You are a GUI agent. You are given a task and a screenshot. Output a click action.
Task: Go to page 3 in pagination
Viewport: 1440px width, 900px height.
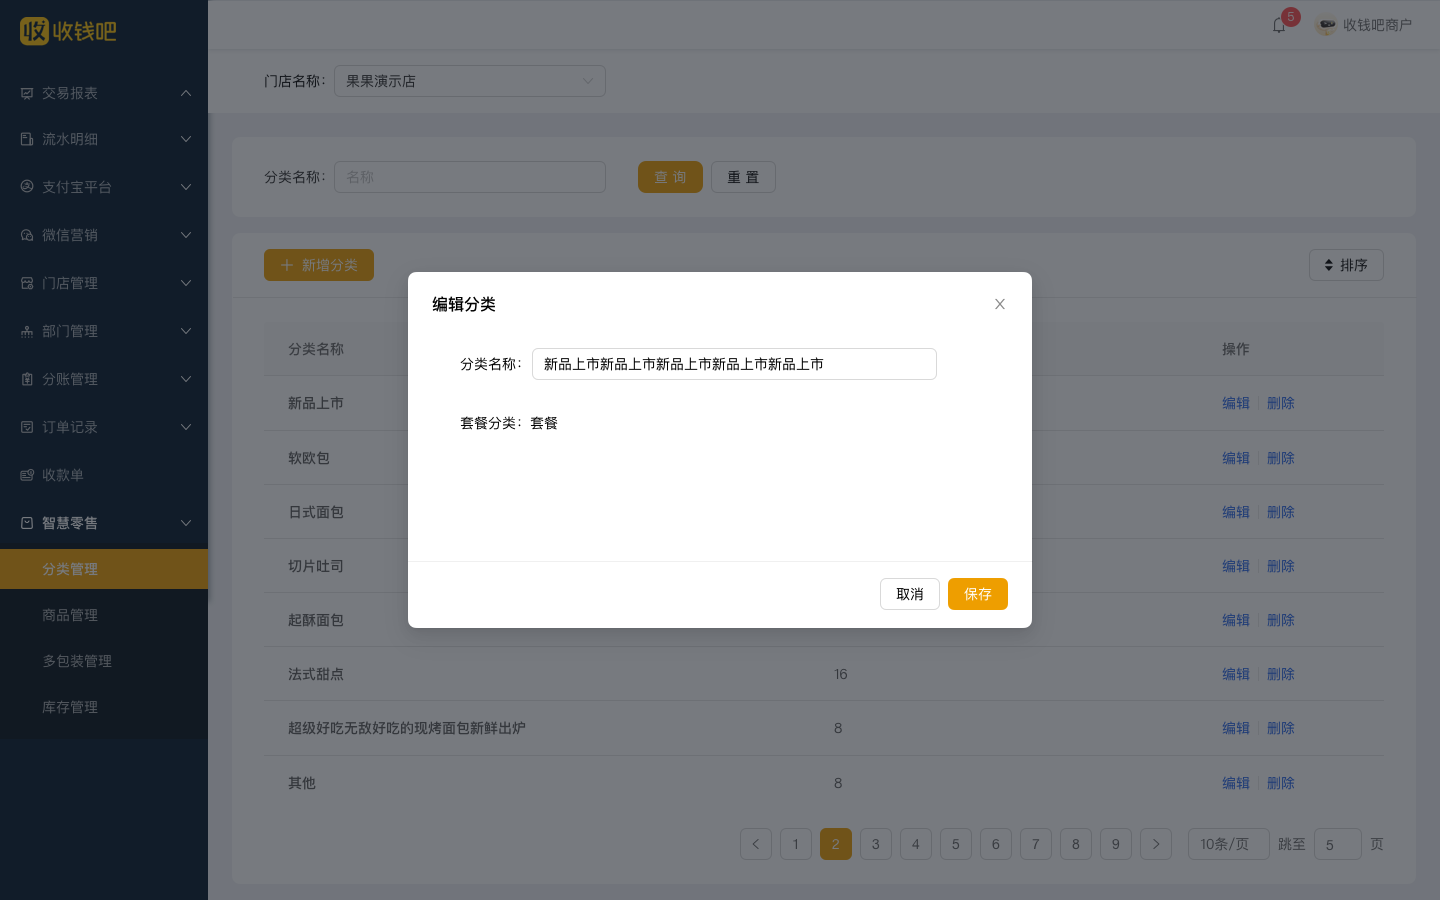pos(876,844)
